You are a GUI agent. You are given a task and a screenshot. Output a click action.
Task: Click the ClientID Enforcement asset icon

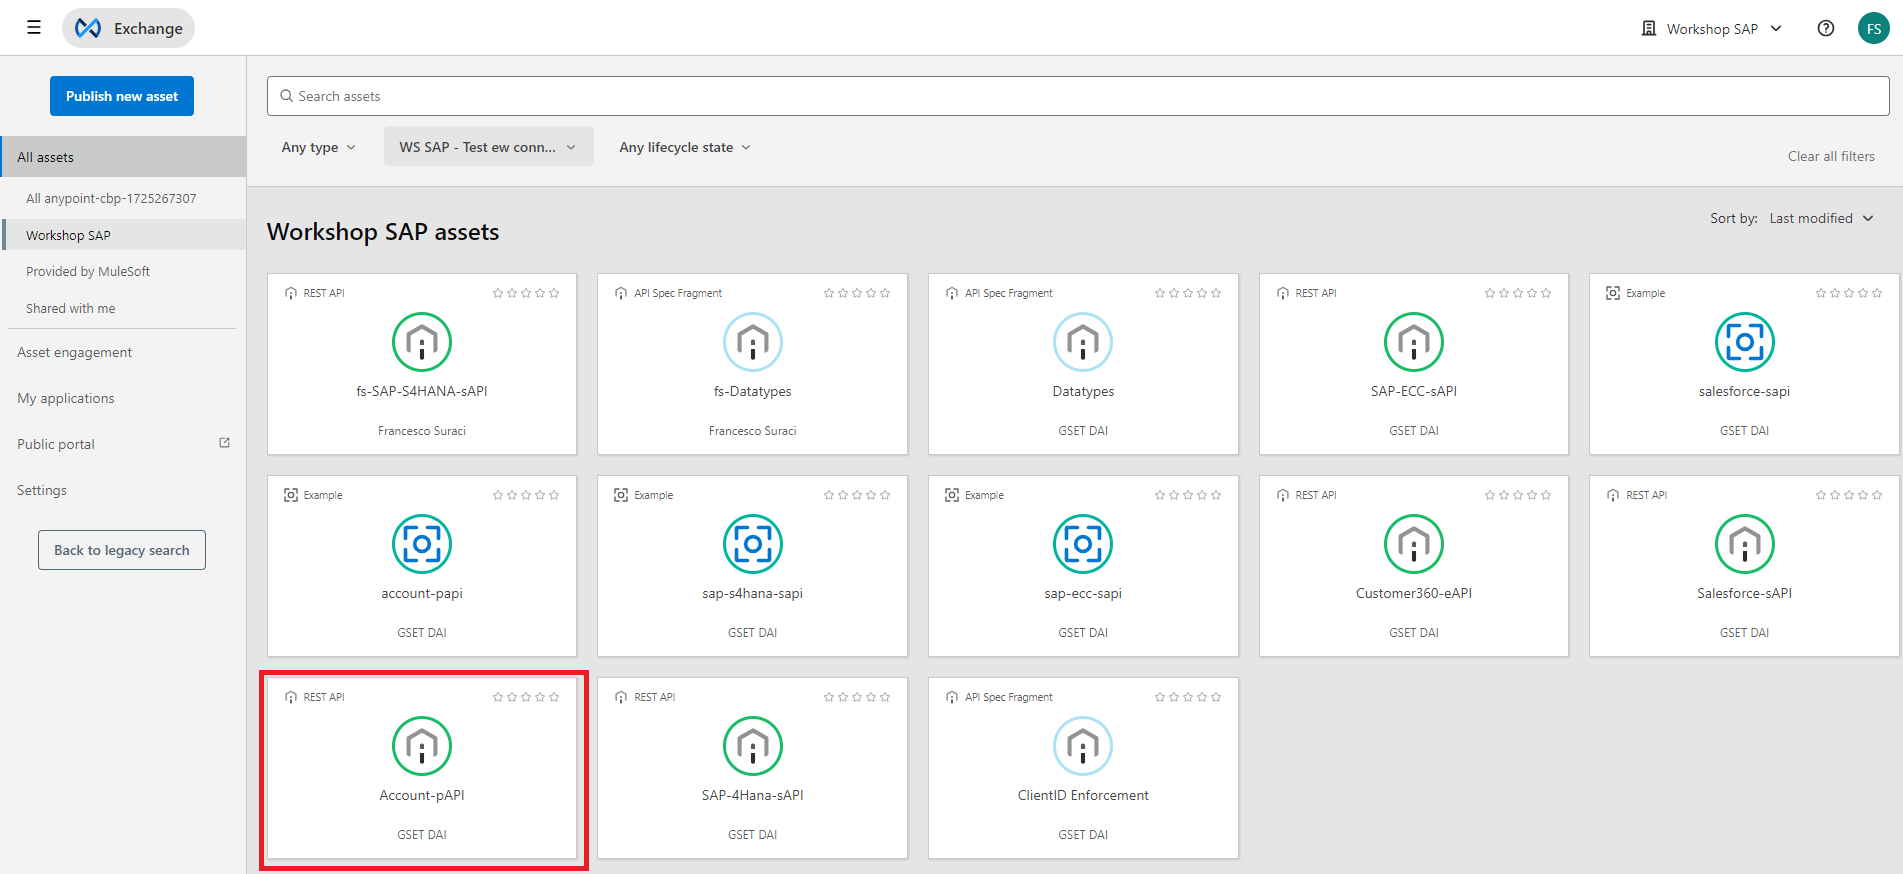(x=1083, y=746)
